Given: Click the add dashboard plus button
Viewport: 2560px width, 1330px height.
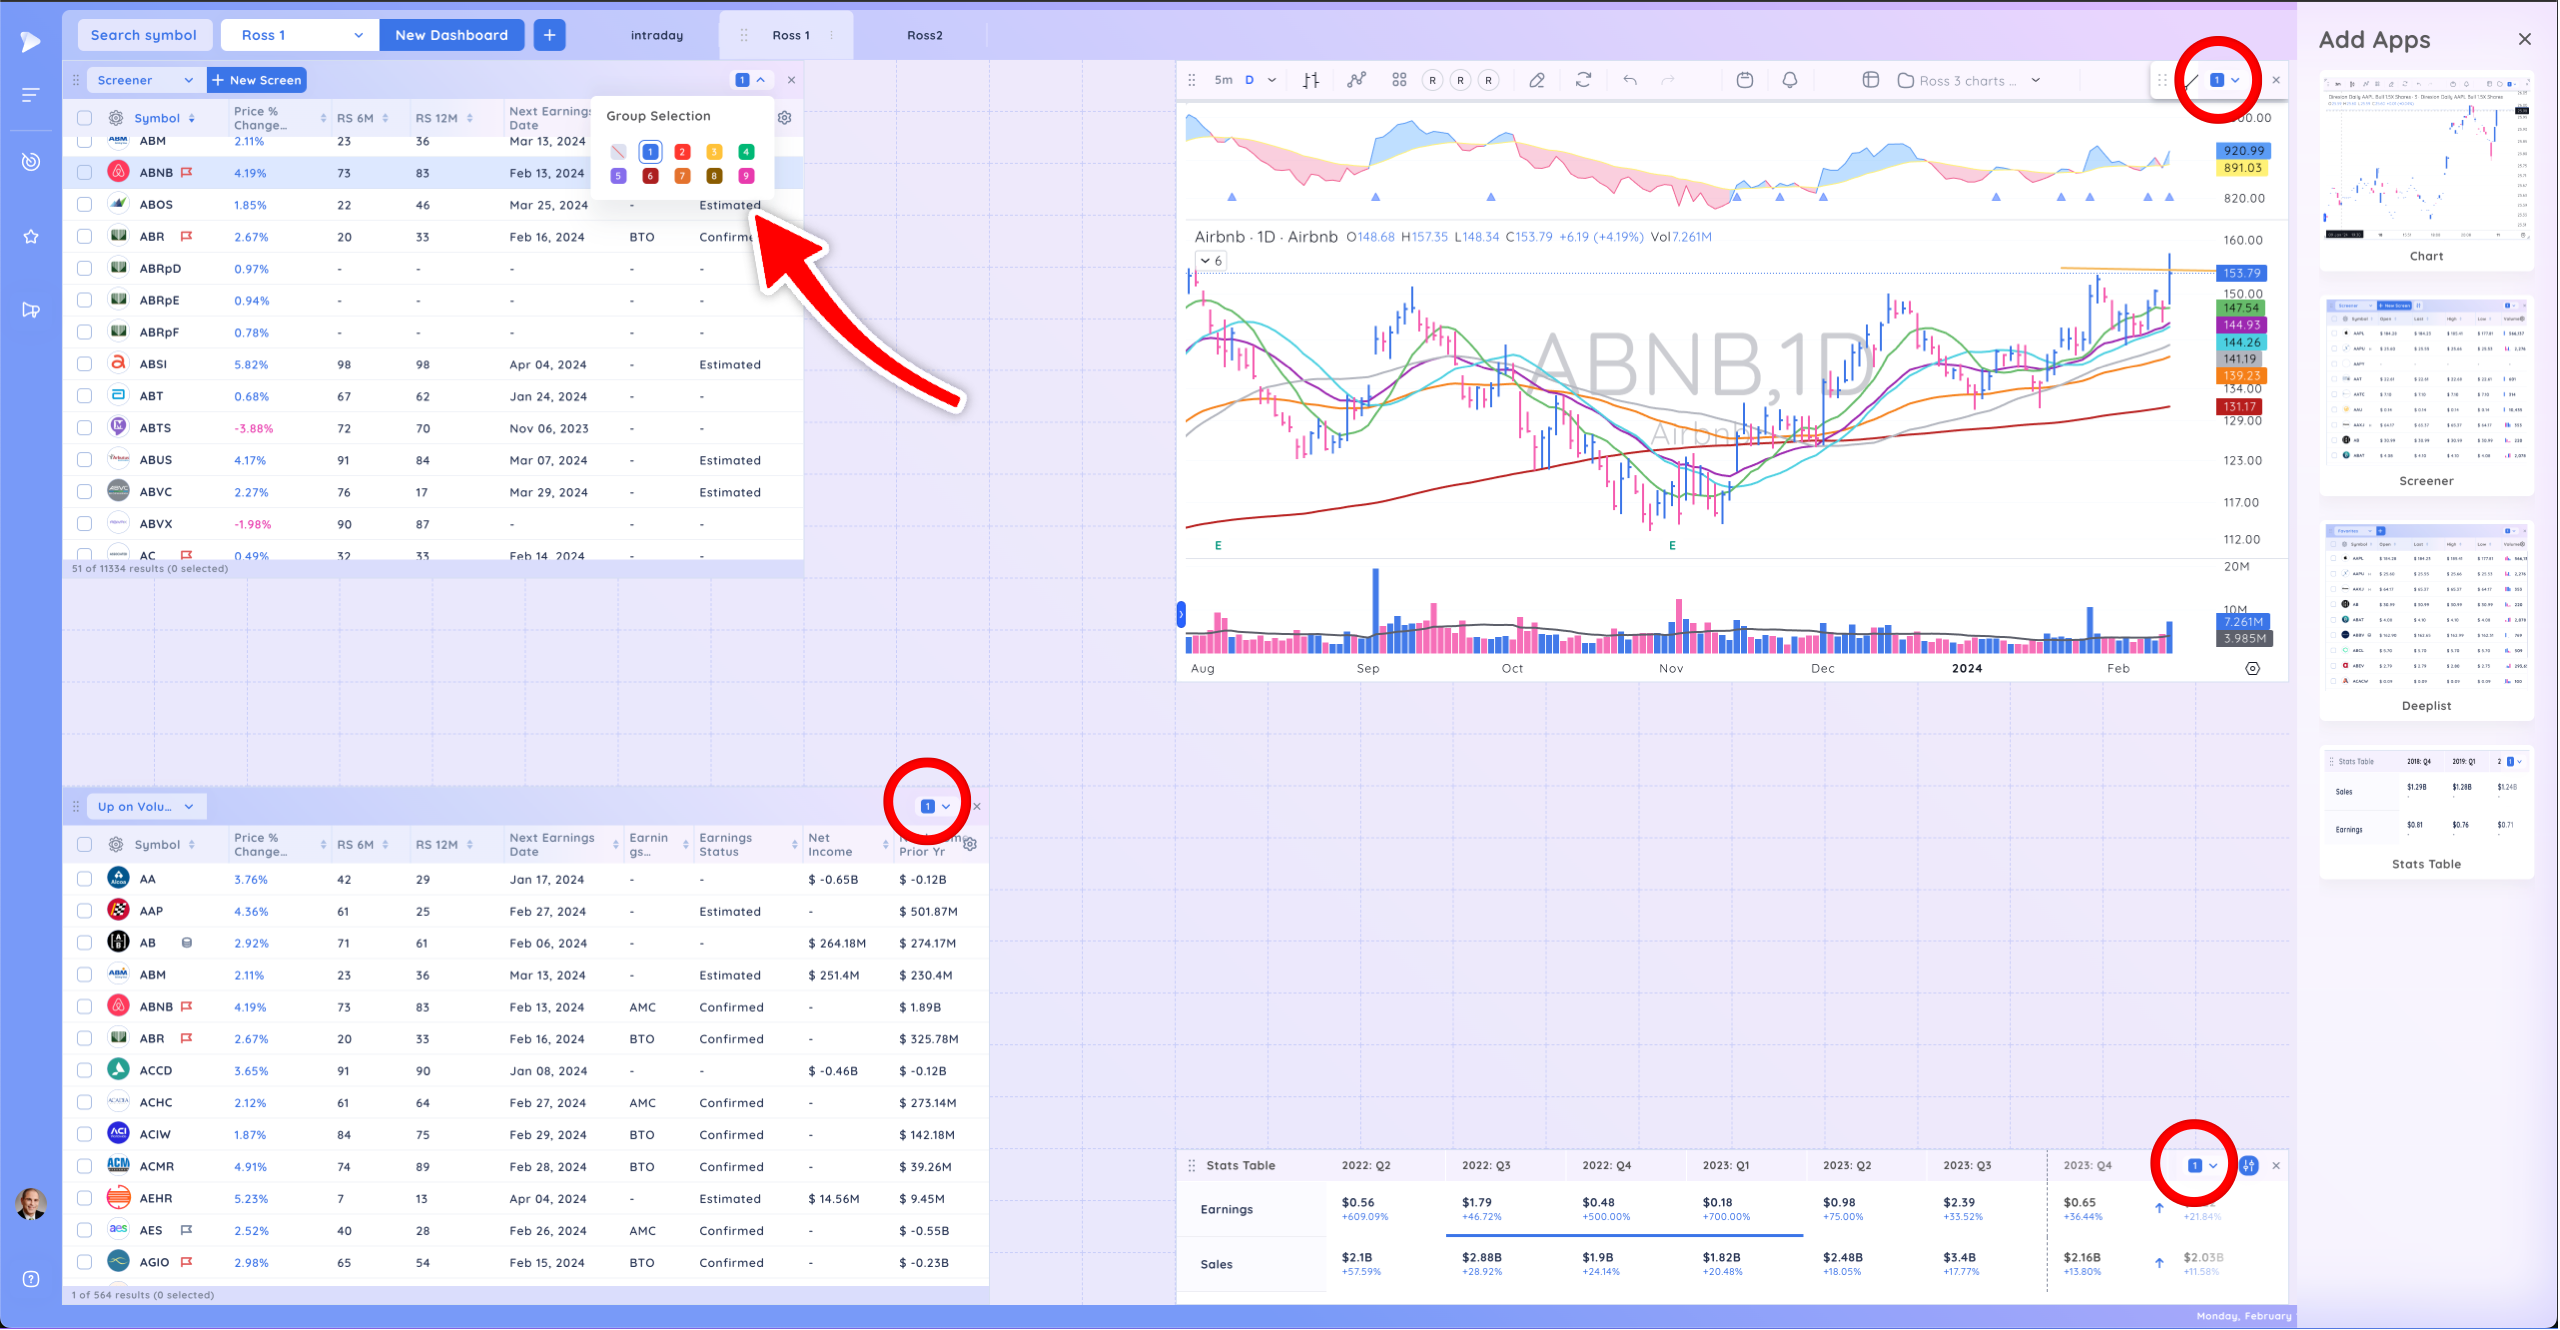Looking at the screenshot, I should click(549, 35).
